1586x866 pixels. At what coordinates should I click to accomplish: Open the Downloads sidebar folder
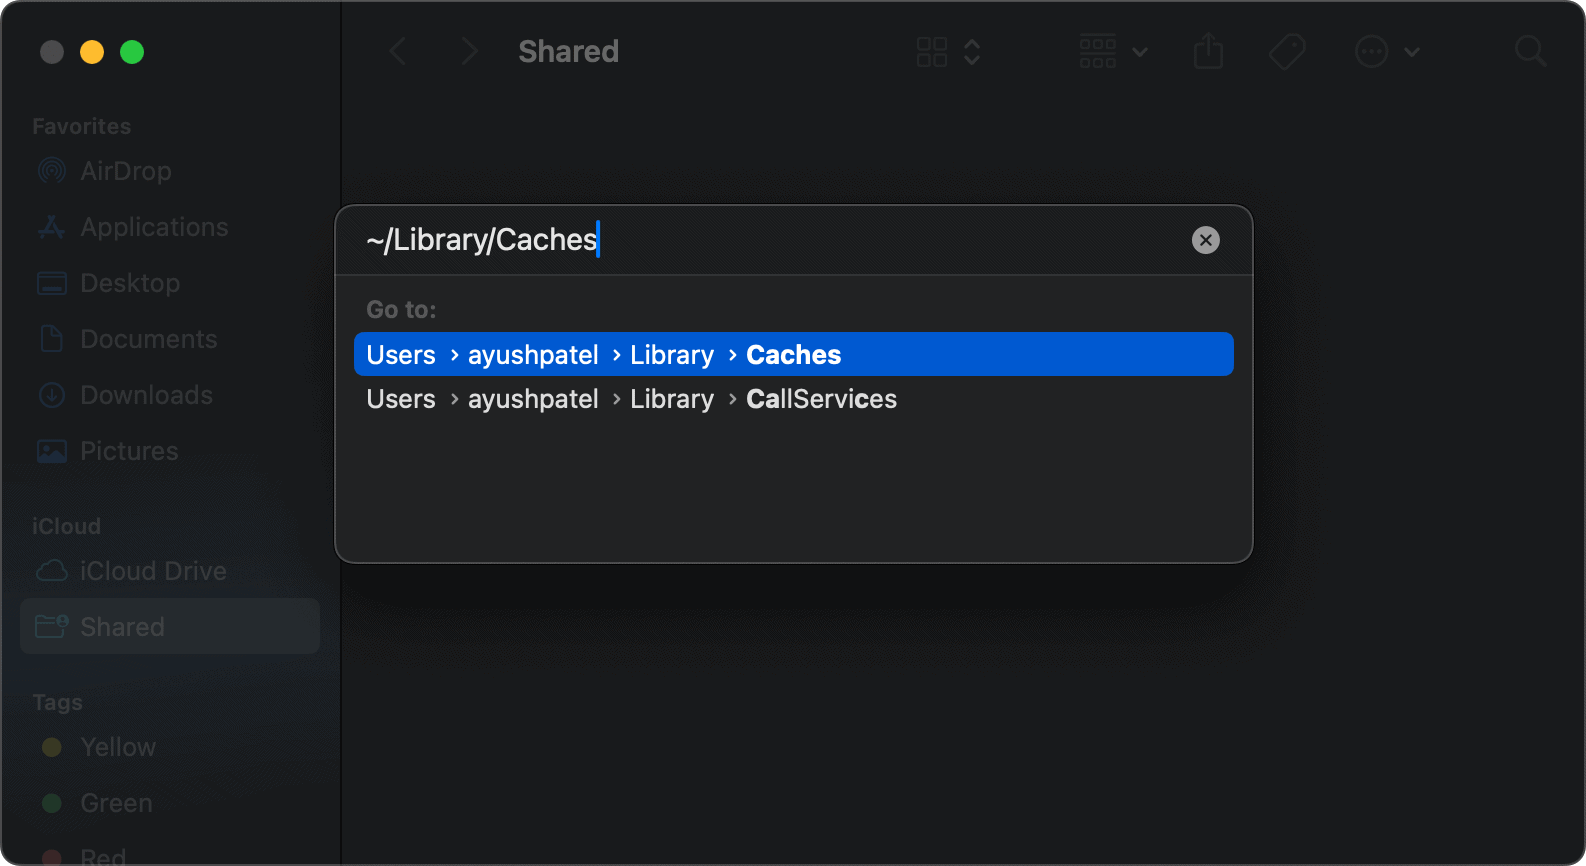click(146, 395)
